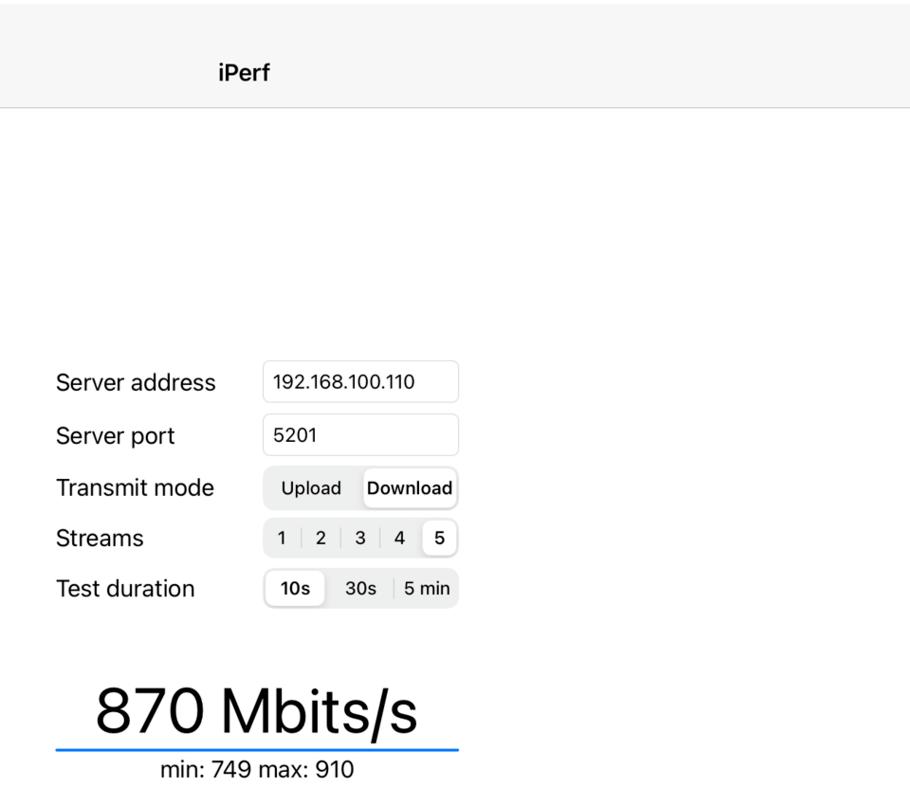Screen dimensions: 910x788
Task: Click the Server address input field
Action: pyautogui.click(x=360, y=382)
